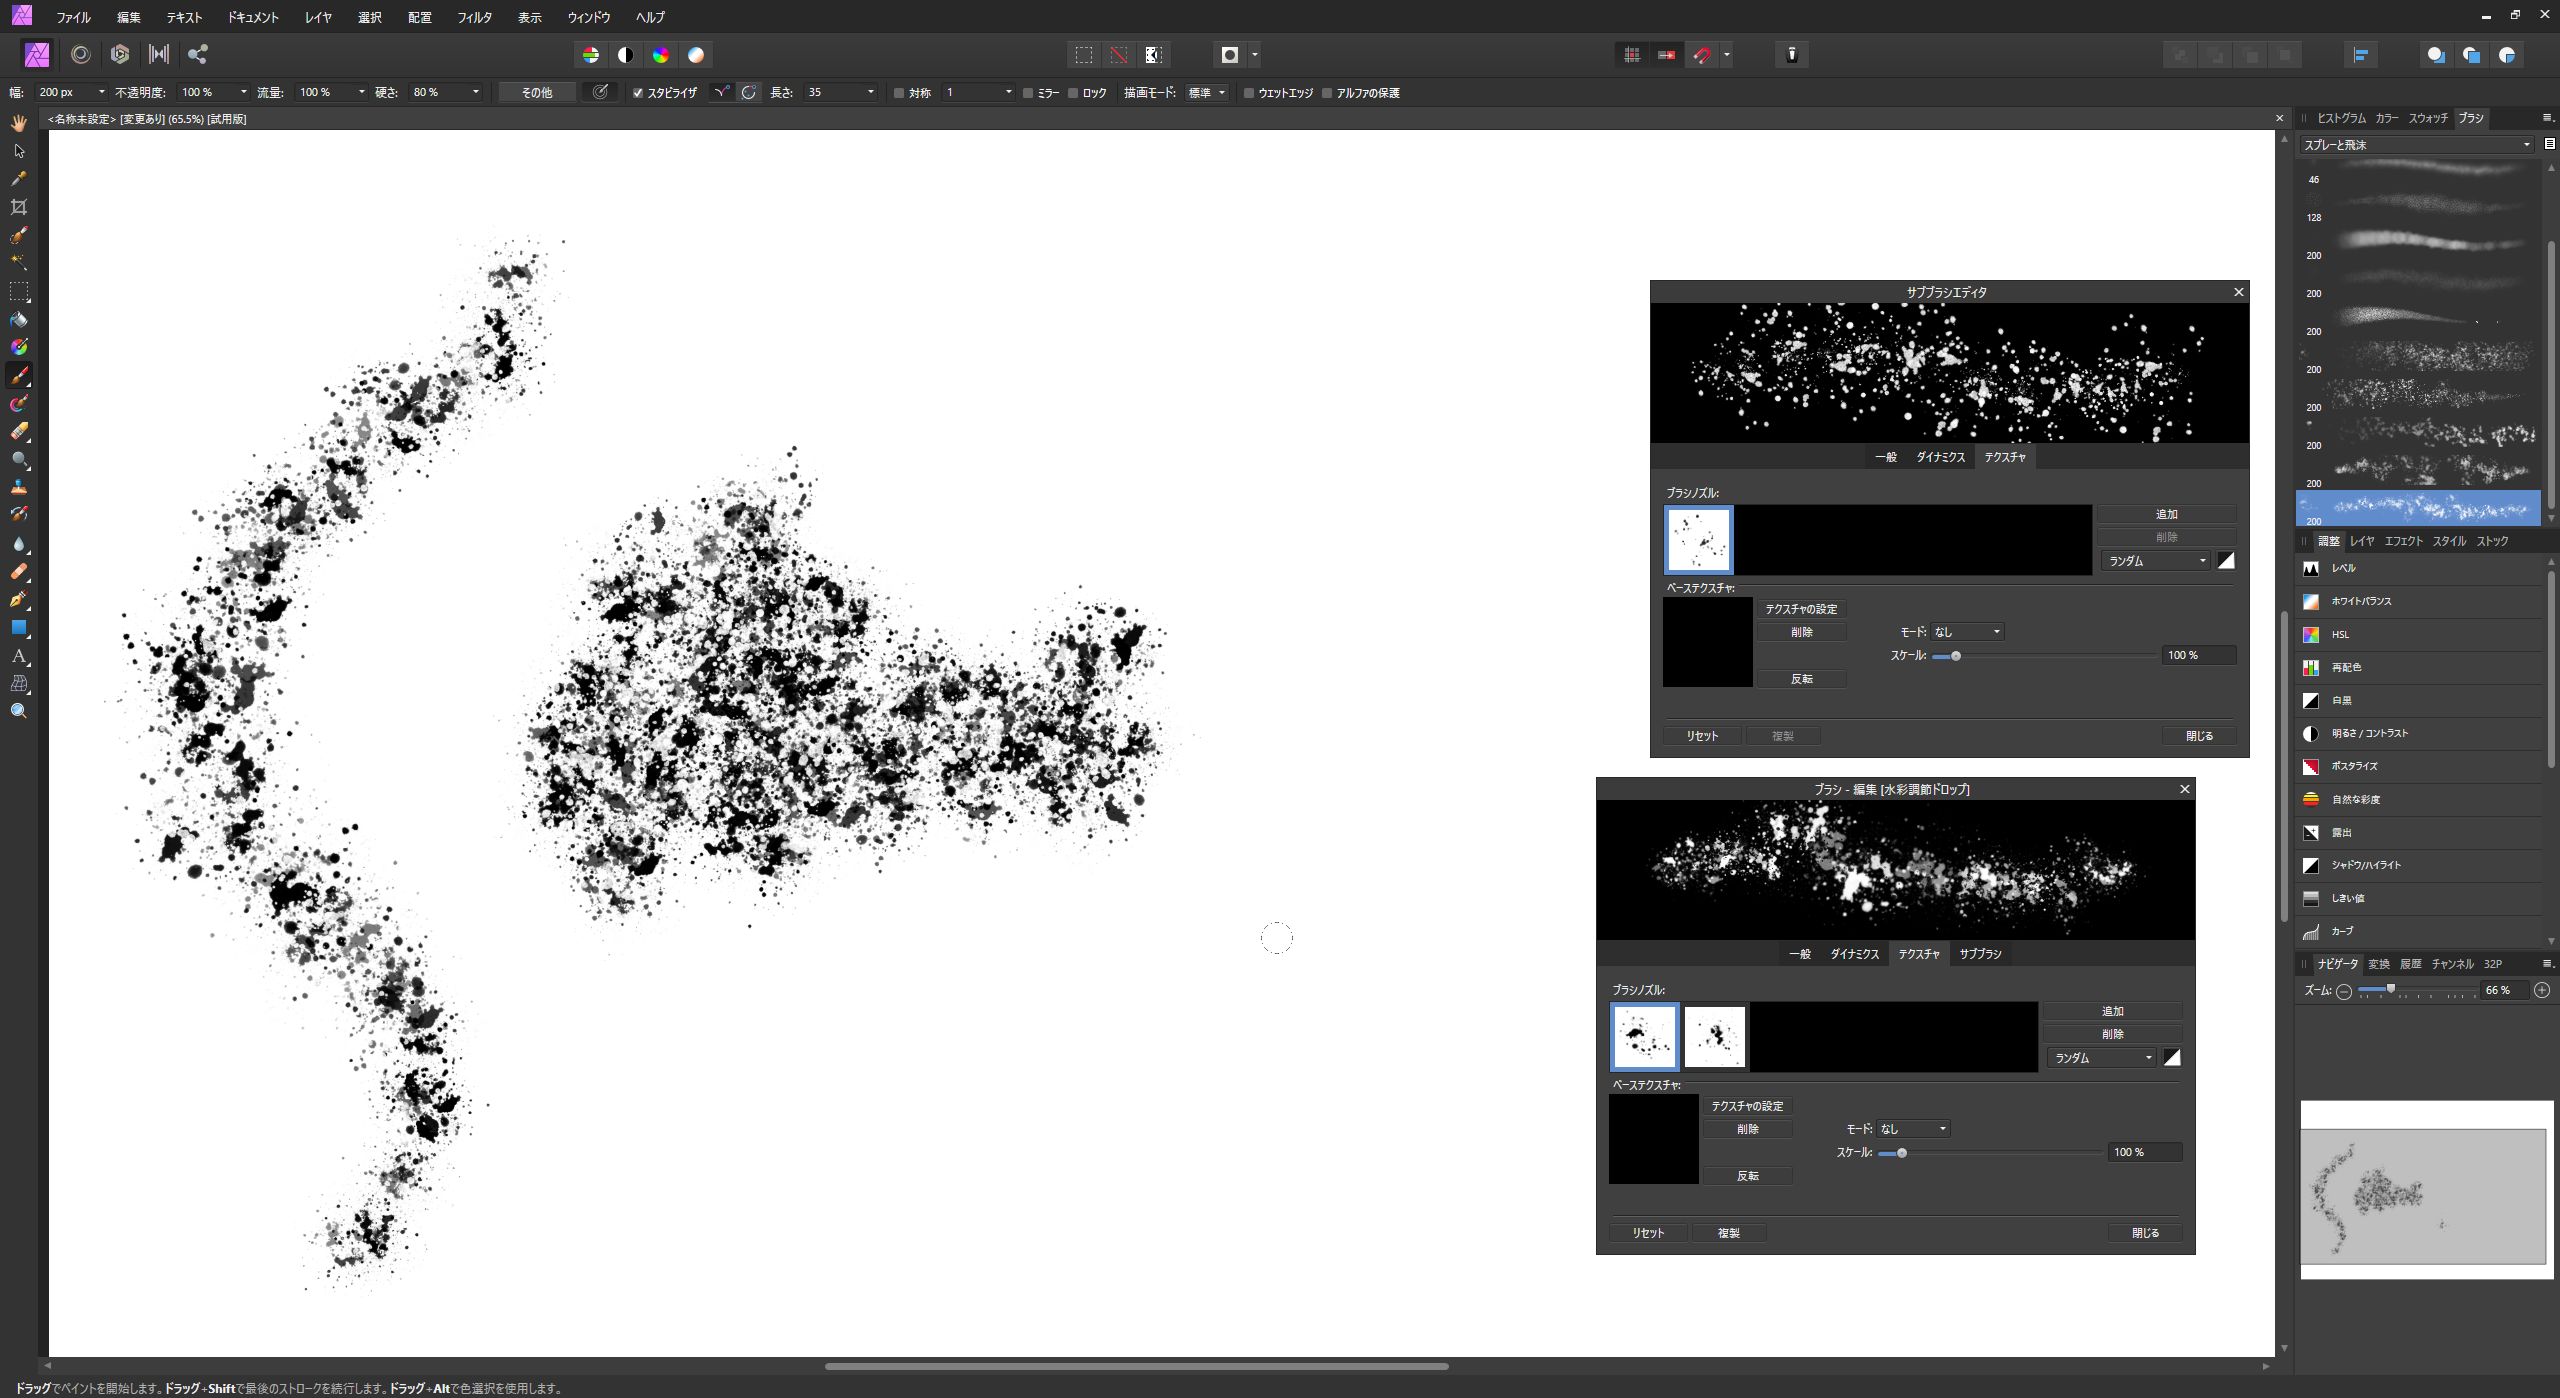Open the brush width dropdown
Image resolution: width=2560 pixels, height=1398 pixels.
click(x=101, y=92)
